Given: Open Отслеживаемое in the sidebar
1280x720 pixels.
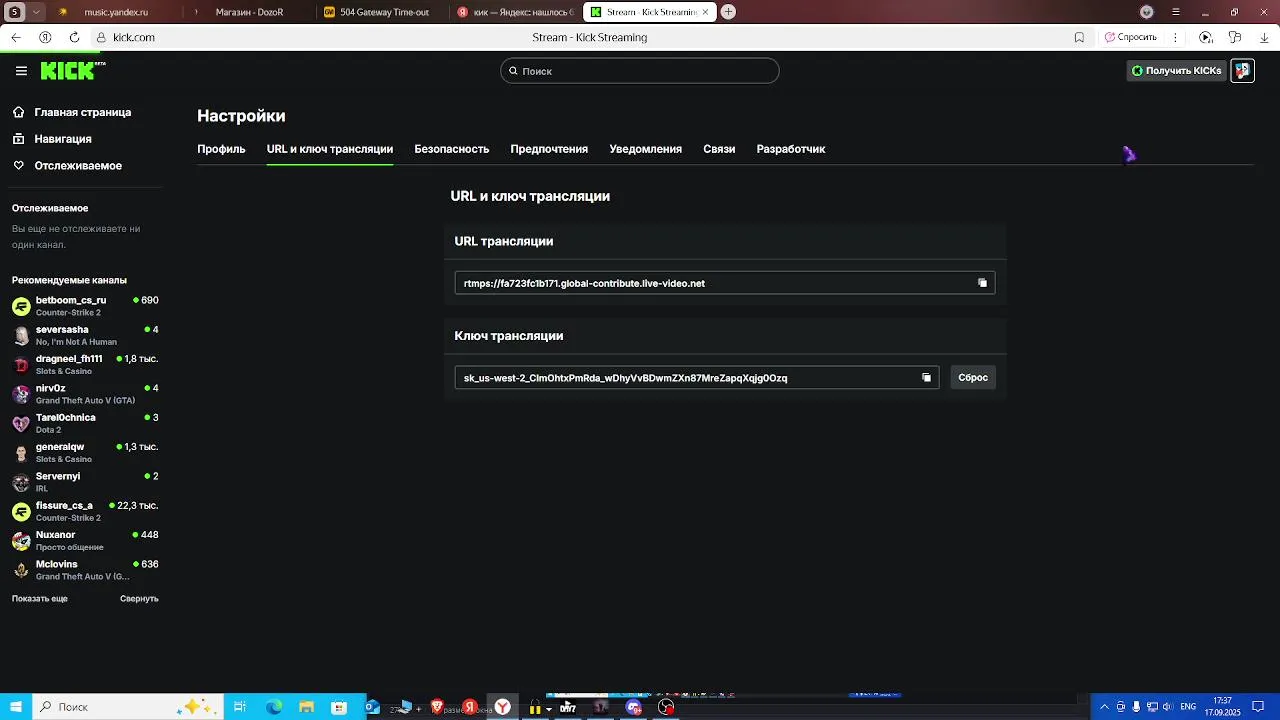Looking at the screenshot, I should click(77, 166).
